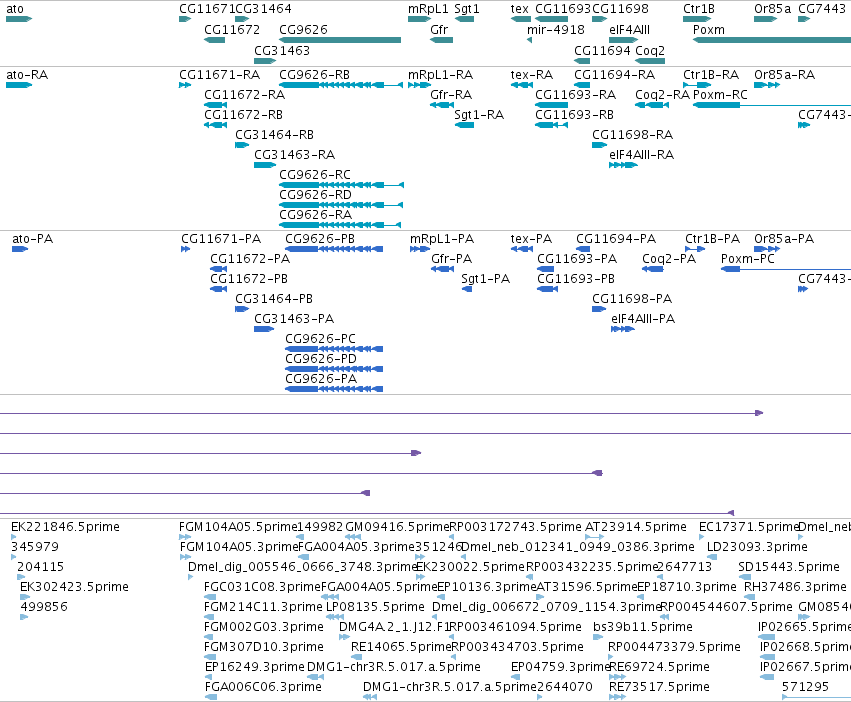Click the Gfr-PA protein label
The width and height of the screenshot is (851, 702).
click(x=452, y=258)
